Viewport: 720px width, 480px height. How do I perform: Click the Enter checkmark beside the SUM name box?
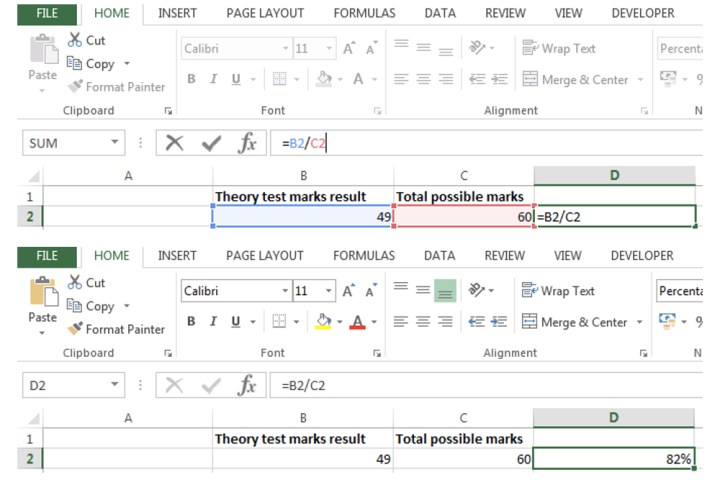(211, 143)
